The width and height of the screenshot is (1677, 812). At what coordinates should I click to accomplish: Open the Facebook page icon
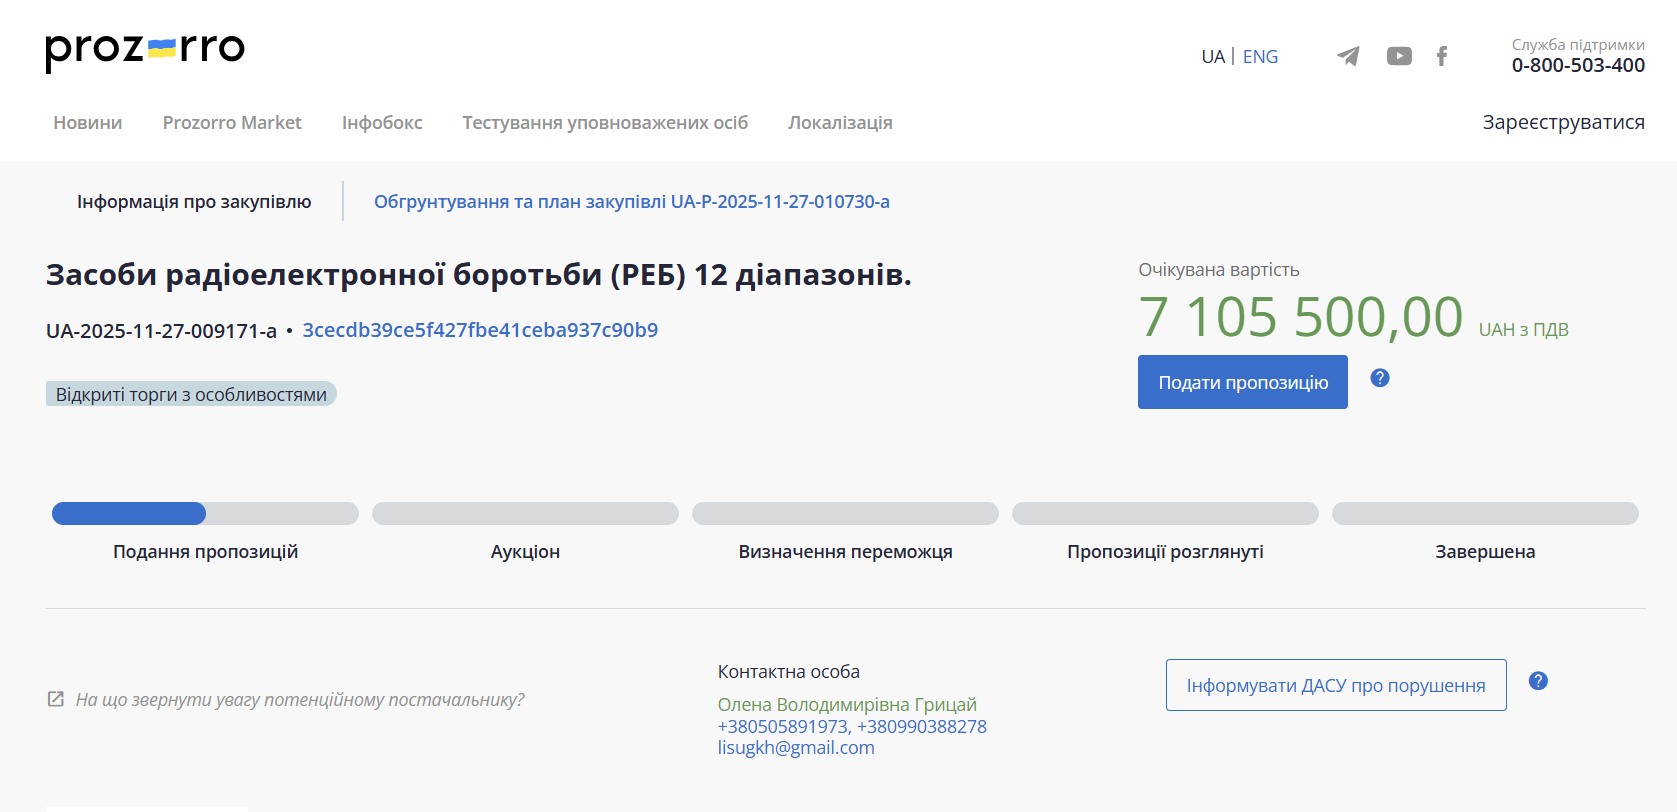click(1442, 56)
